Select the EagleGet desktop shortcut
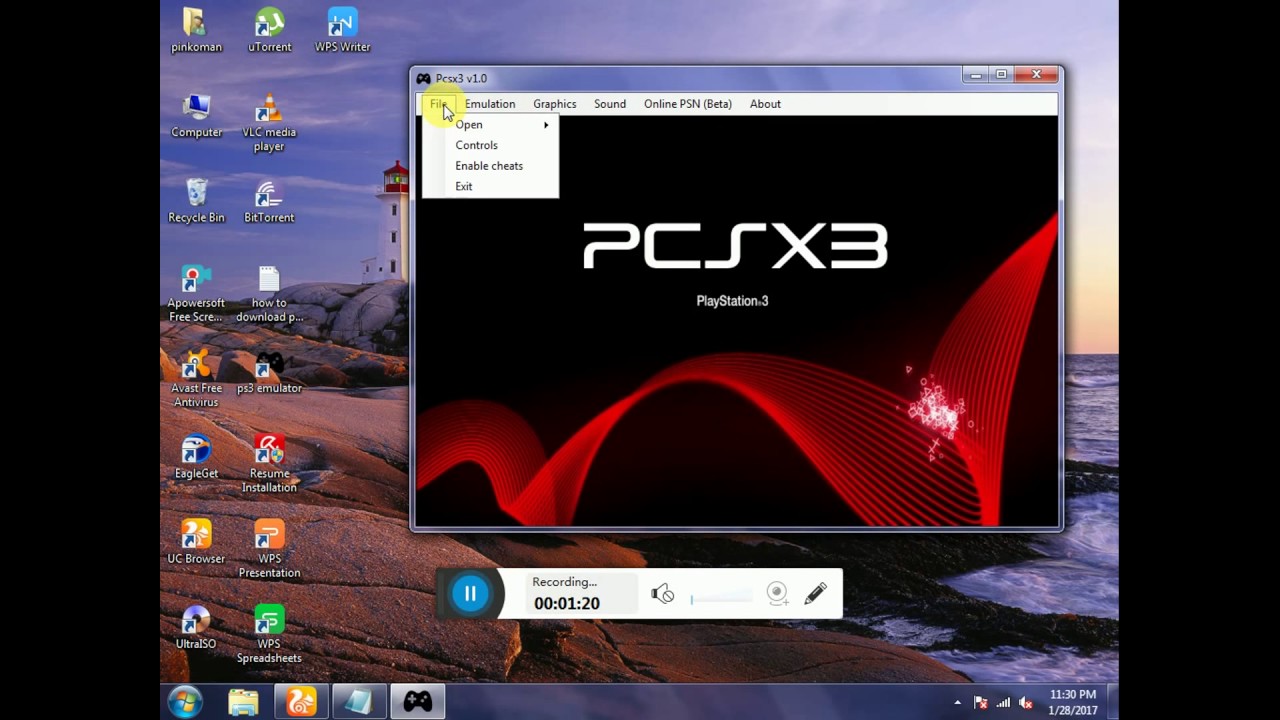 click(x=196, y=457)
